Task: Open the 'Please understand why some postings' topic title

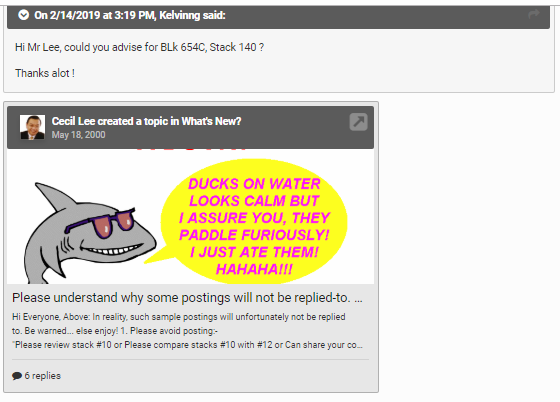Action: pos(188,298)
